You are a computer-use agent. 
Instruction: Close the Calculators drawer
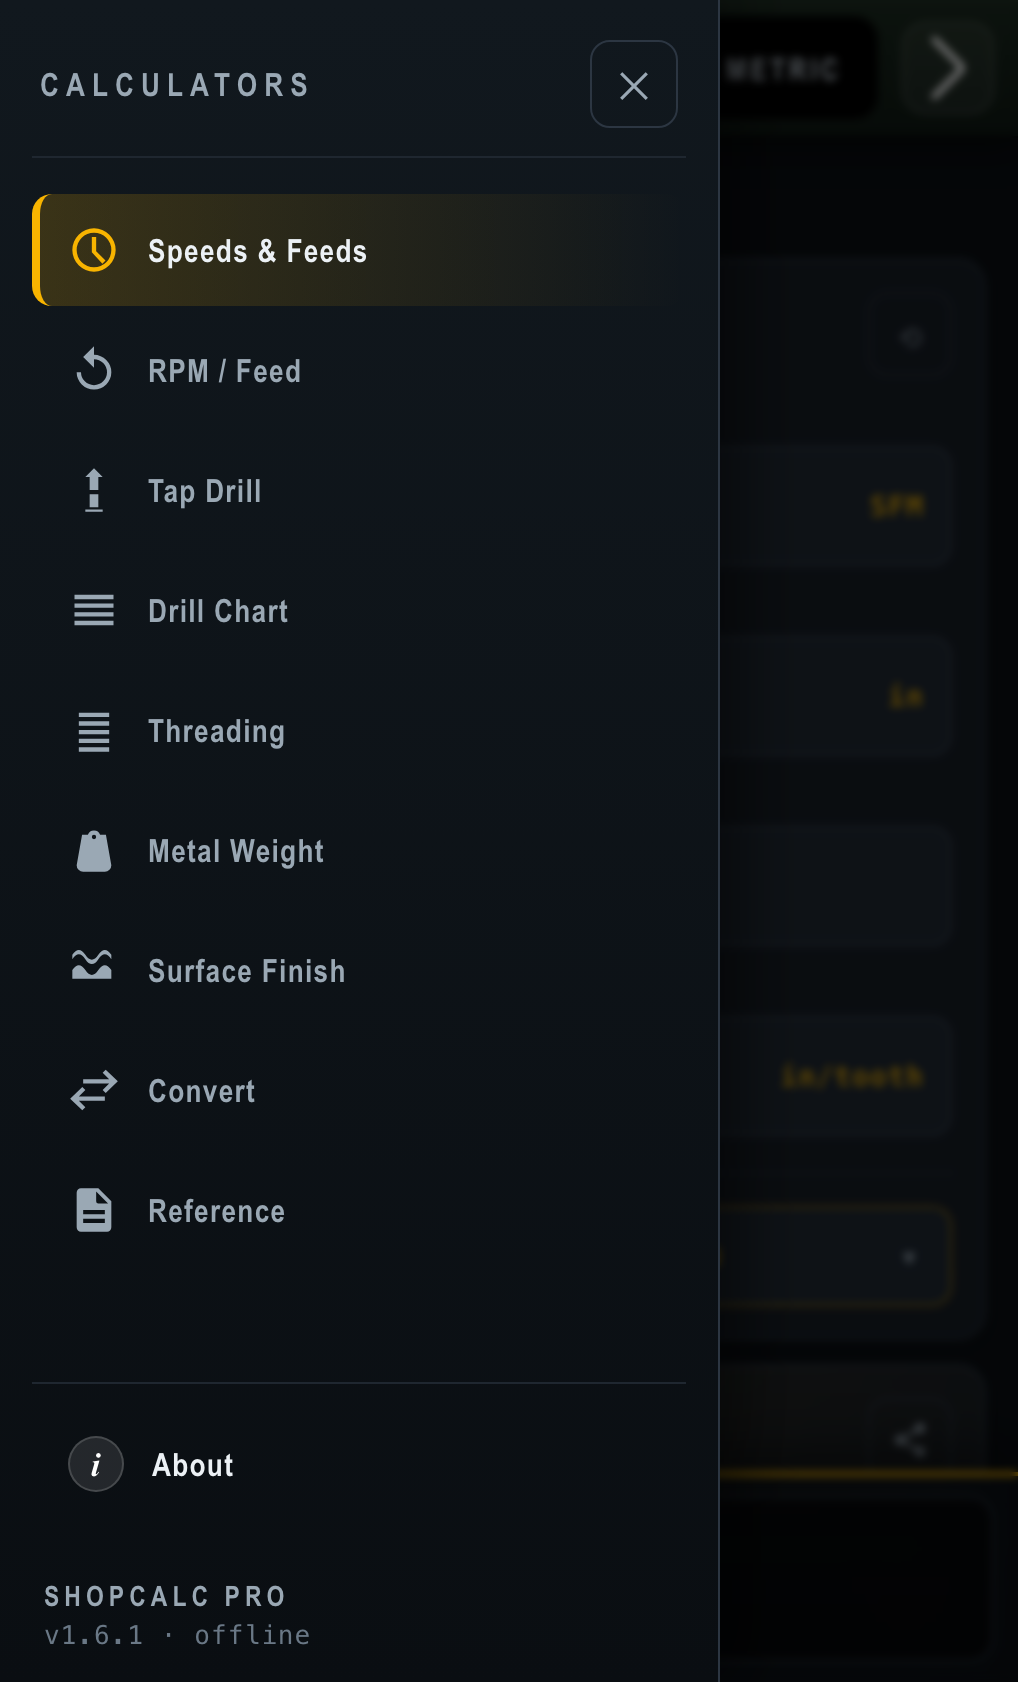tap(633, 85)
